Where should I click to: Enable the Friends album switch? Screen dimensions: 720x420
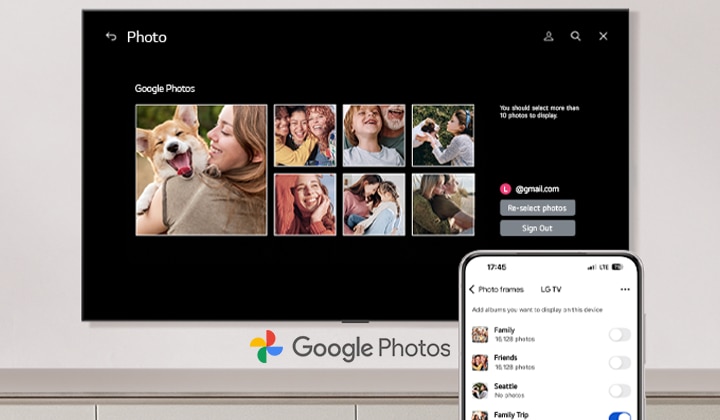point(619,363)
